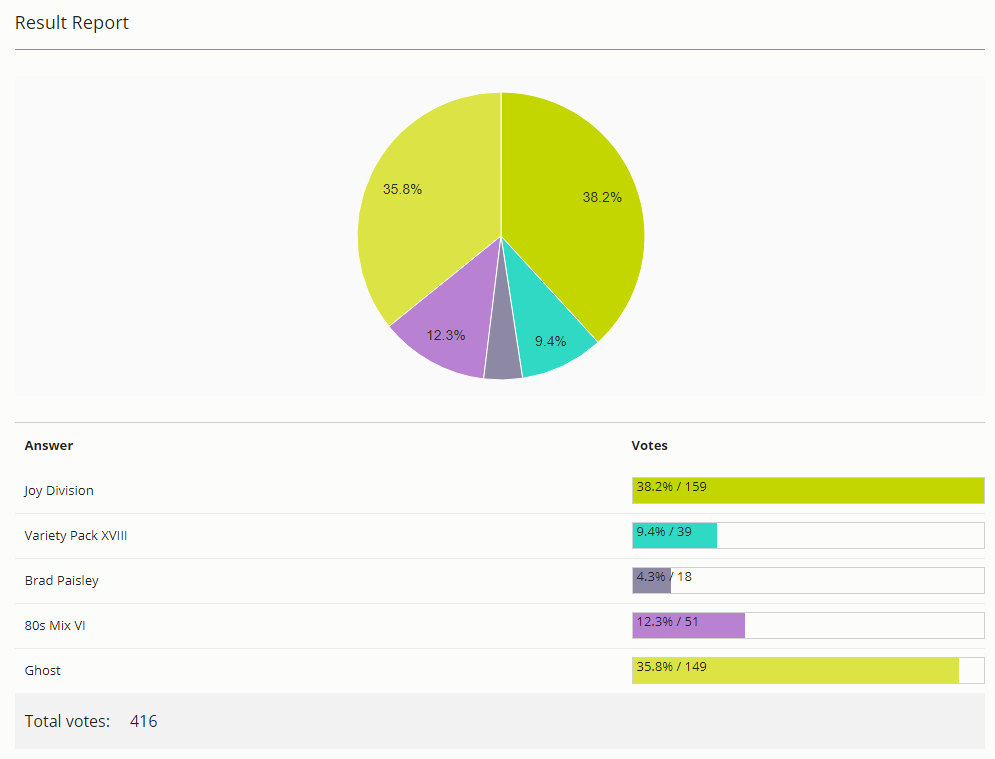Select the Ghost answer label
This screenshot has height=759, width=995.
(x=43, y=671)
